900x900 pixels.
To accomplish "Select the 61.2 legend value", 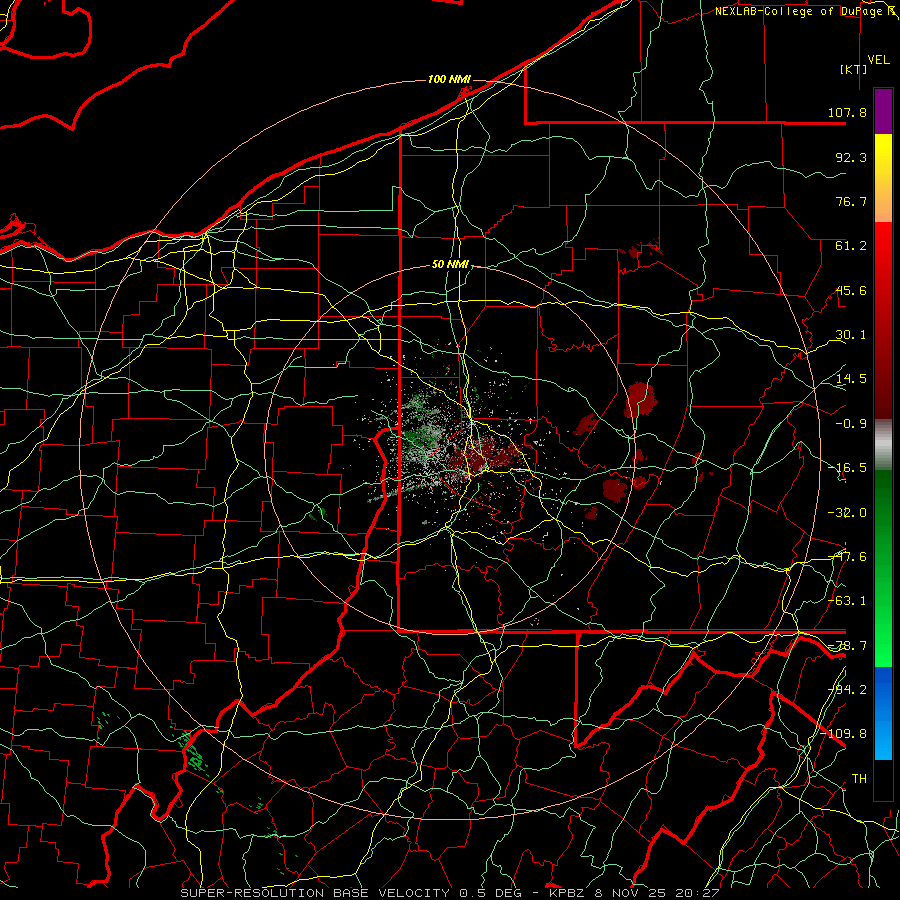I will (x=851, y=246).
